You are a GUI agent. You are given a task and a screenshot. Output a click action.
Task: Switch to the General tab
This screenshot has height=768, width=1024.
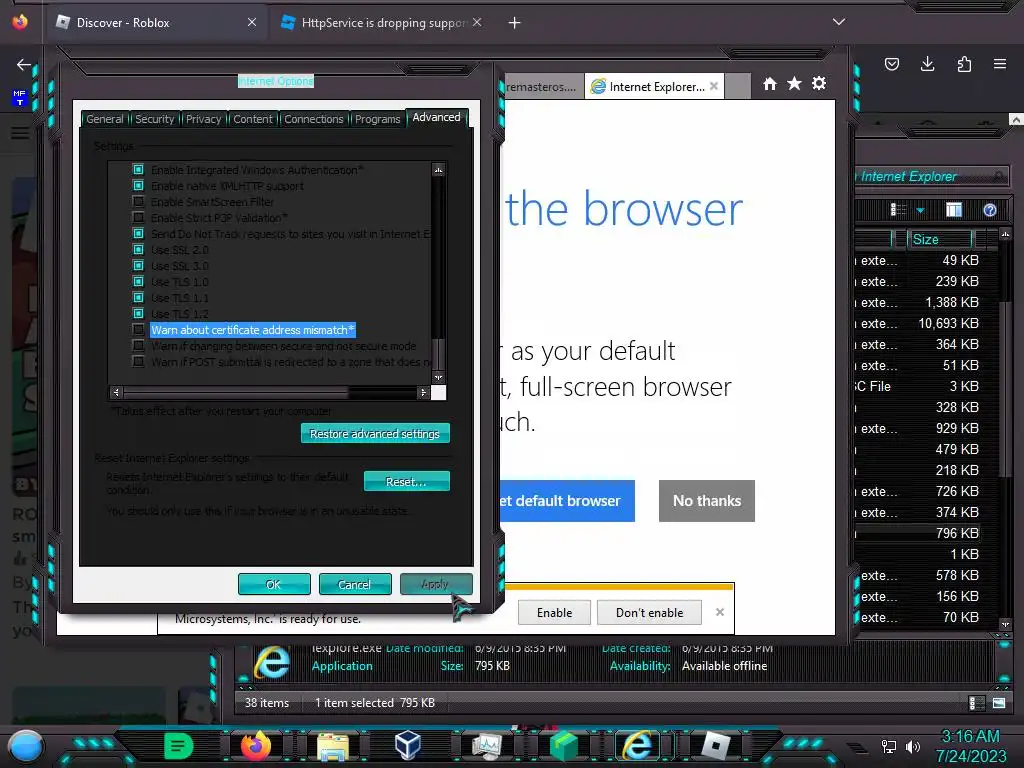(104, 119)
